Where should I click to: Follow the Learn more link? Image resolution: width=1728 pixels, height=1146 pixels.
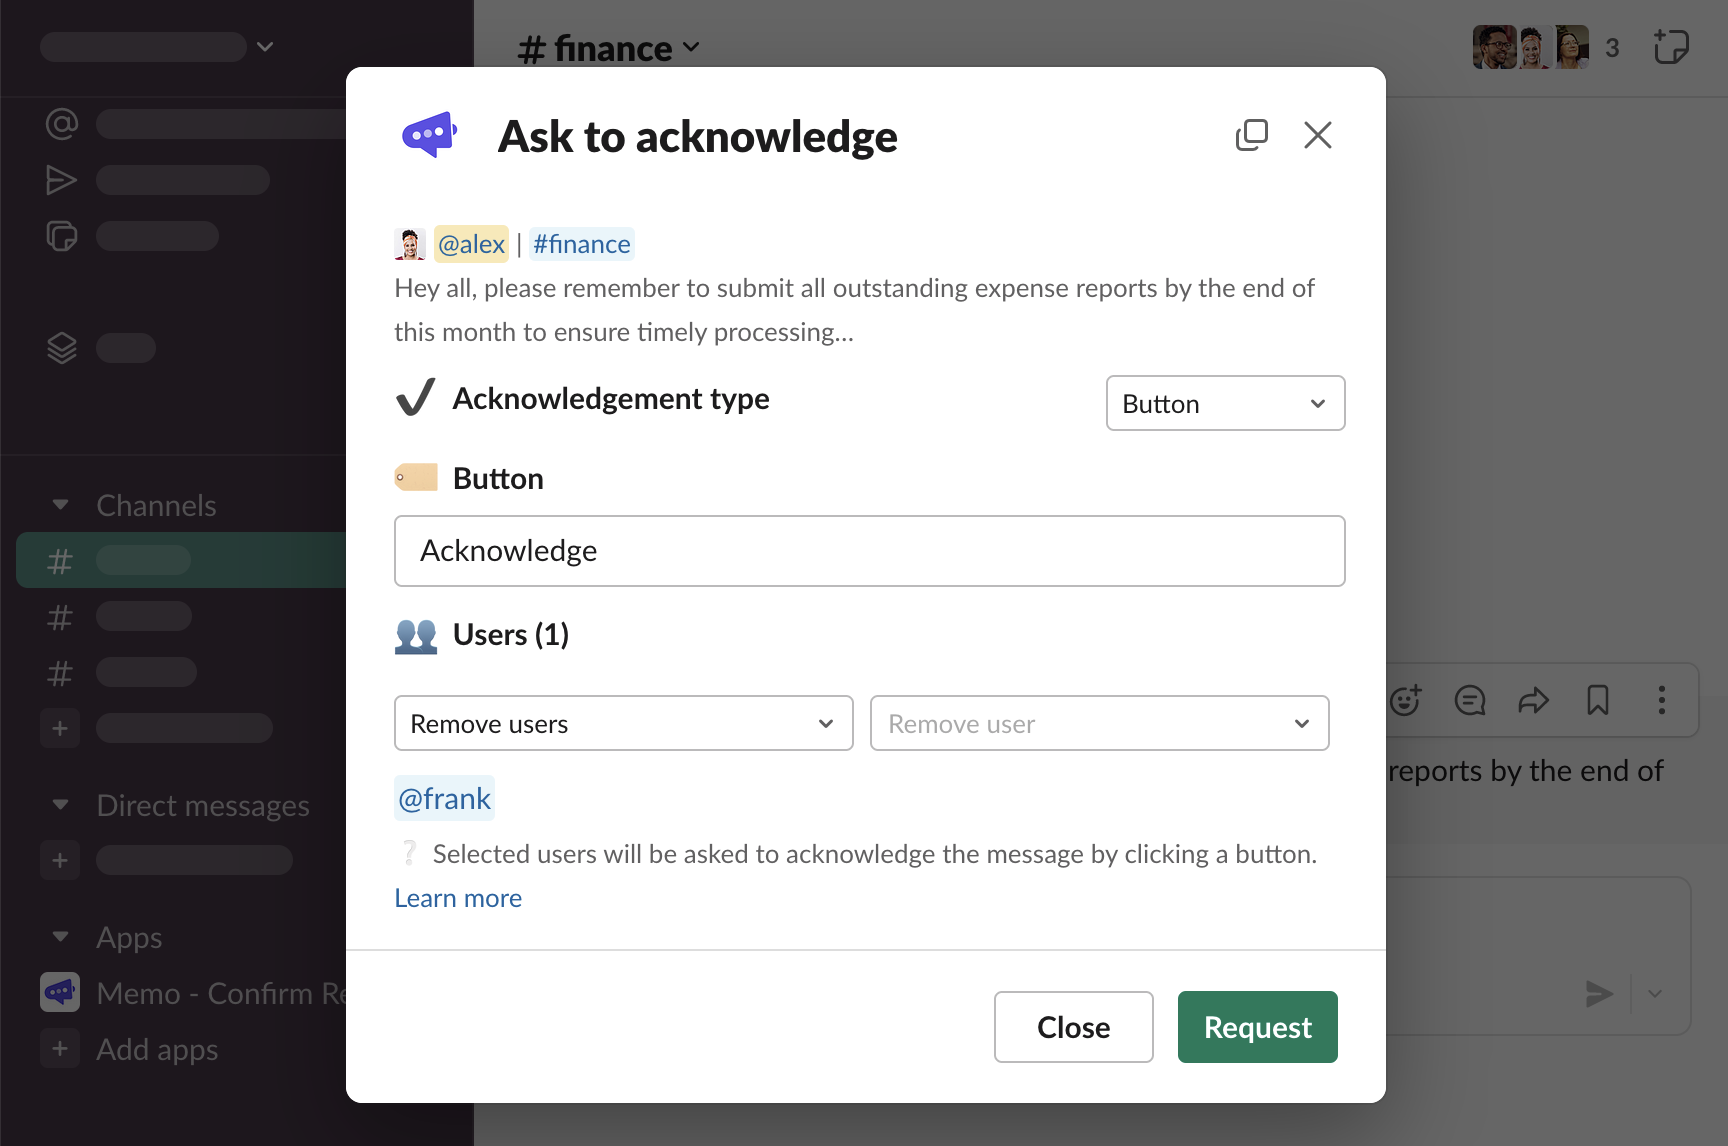458,898
